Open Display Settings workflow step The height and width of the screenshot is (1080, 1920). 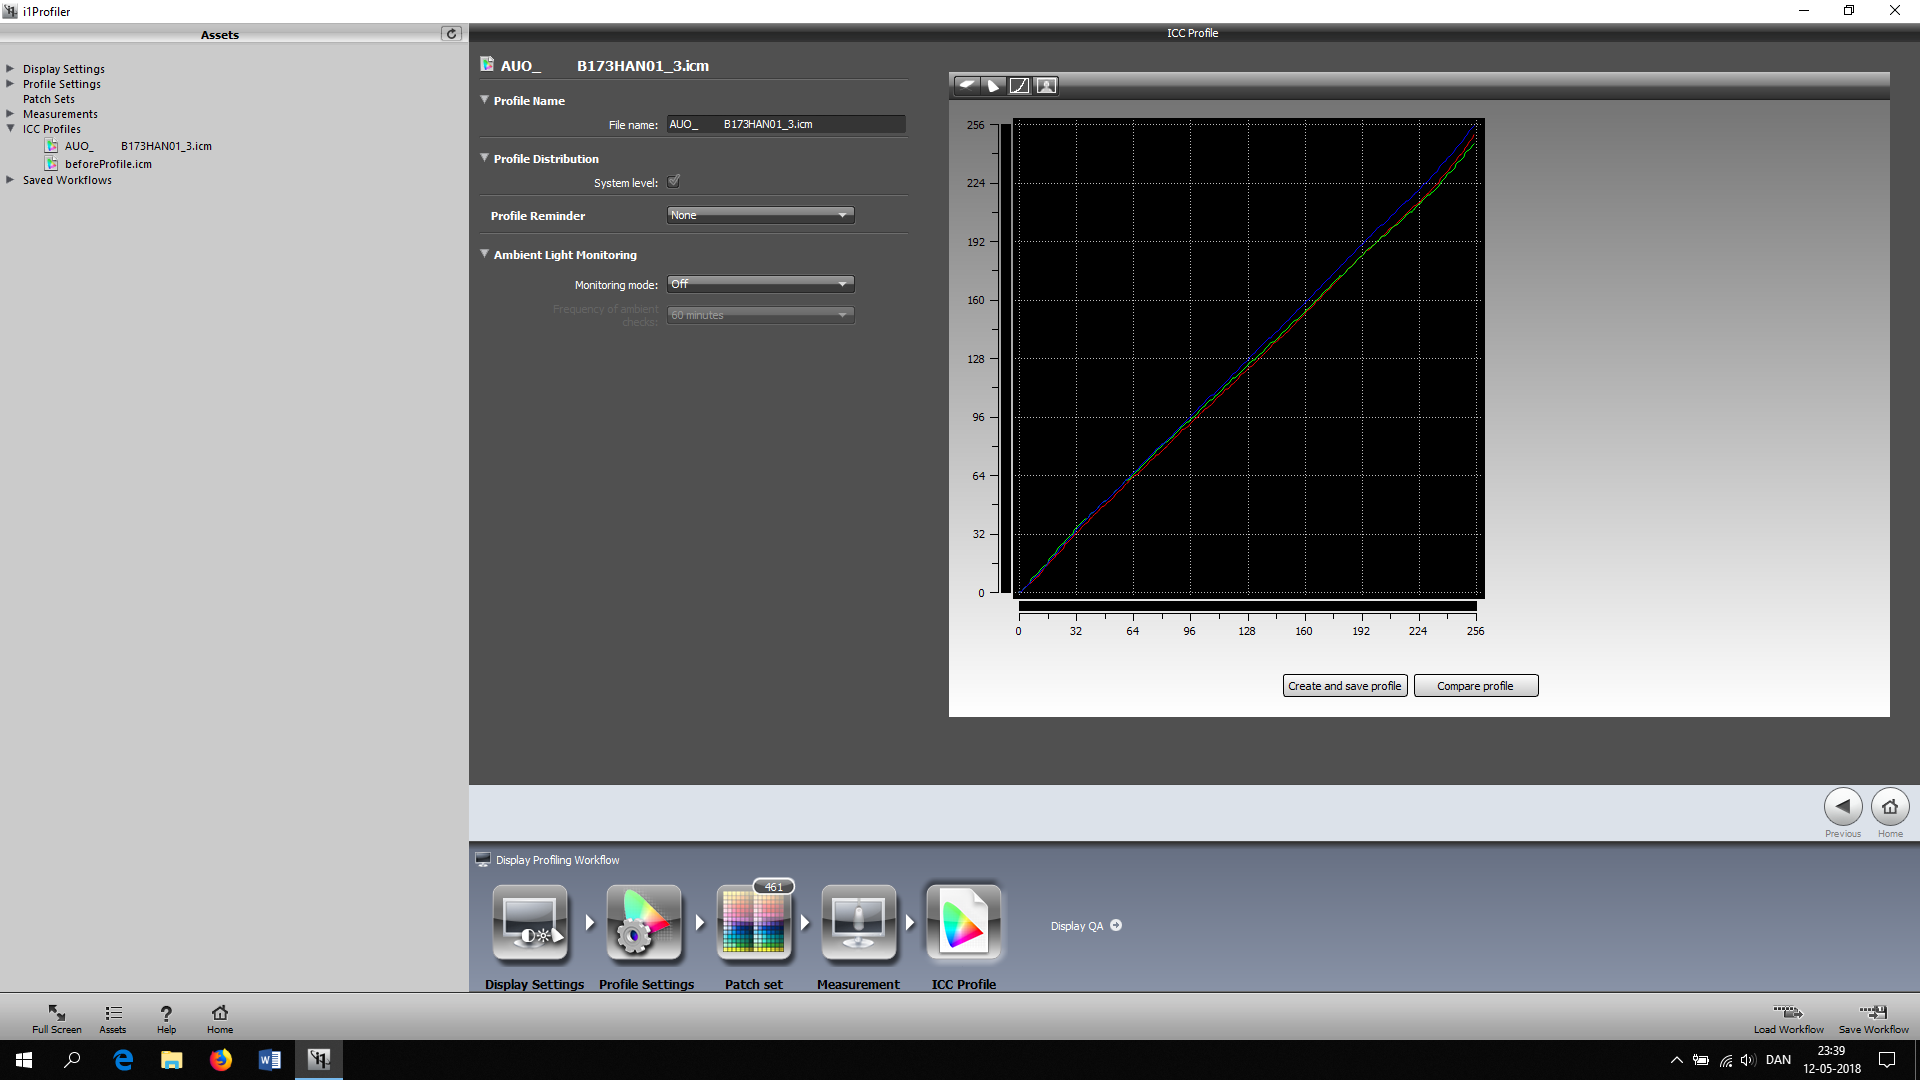531,922
